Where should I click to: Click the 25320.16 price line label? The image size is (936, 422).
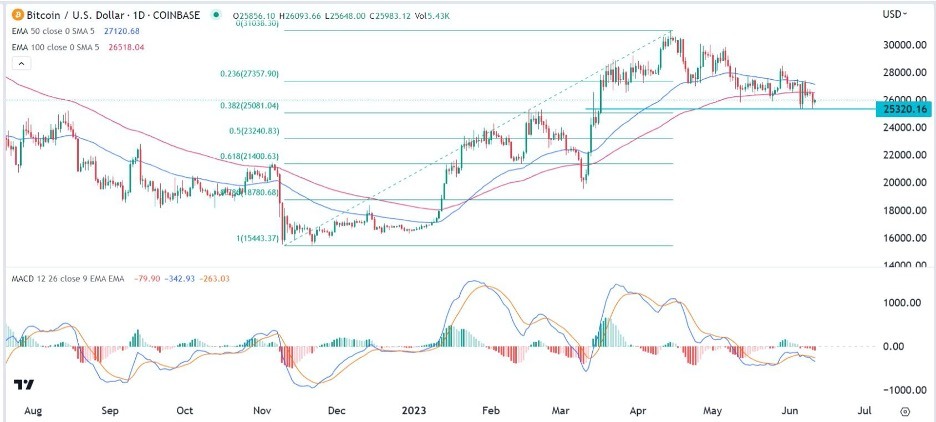pyautogui.click(x=903, y=109)
